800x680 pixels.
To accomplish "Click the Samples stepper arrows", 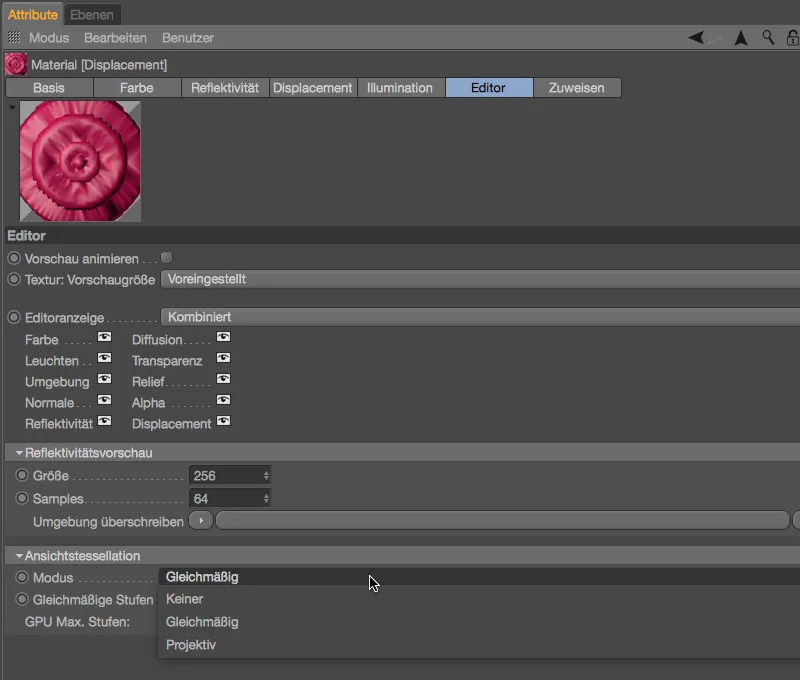I will coord(266,498).
